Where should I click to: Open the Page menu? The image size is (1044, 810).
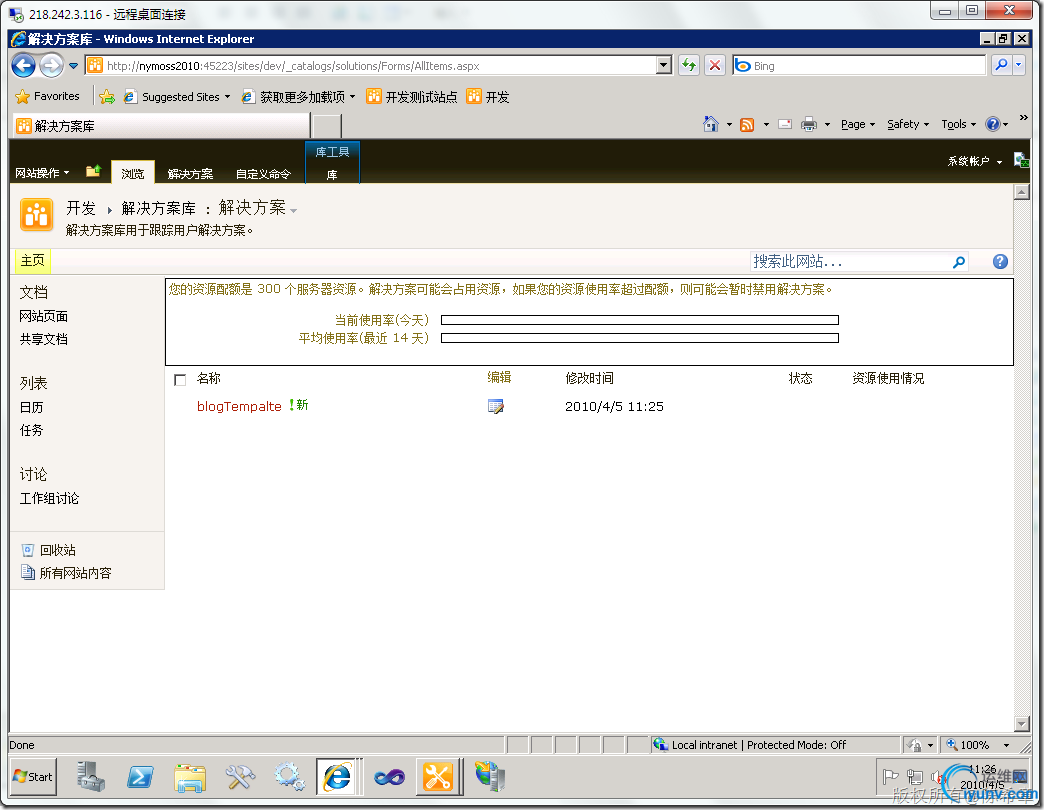coord(858,124)
